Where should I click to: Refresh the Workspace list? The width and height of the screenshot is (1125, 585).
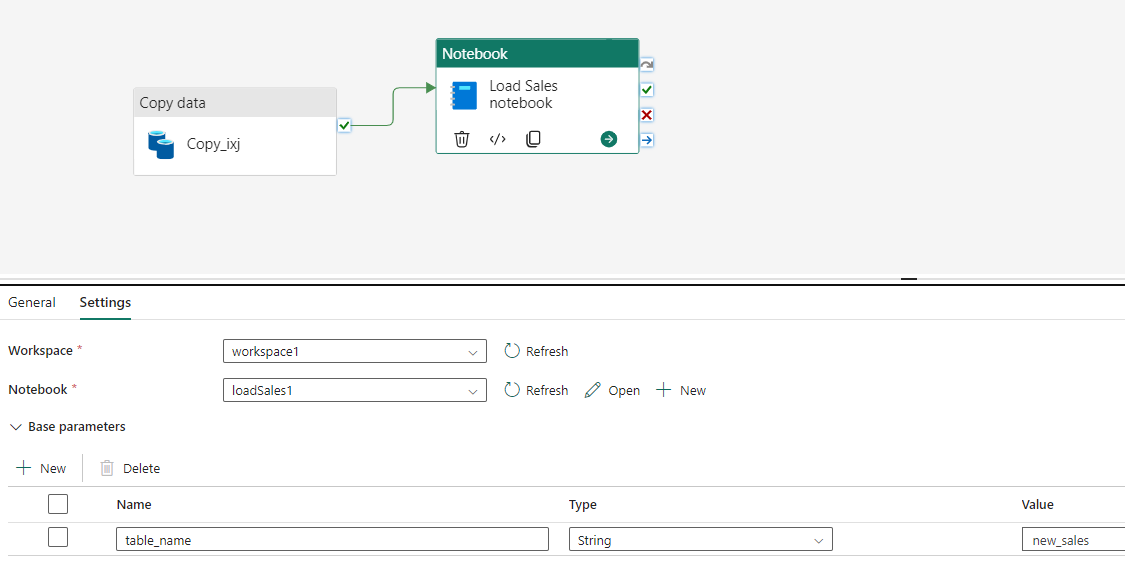coord(536,351)
